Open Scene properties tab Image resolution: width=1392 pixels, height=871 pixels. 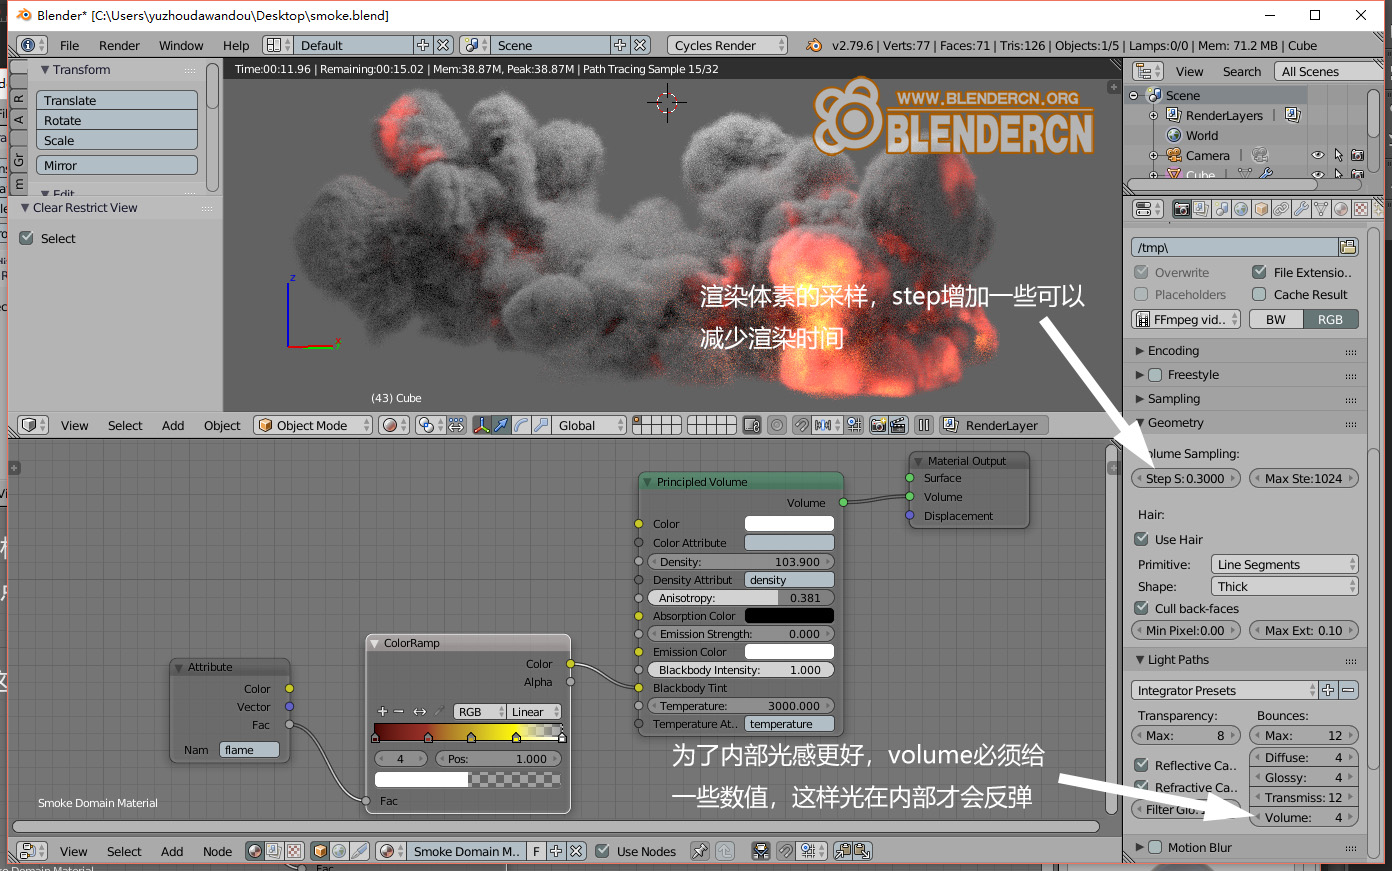pos(1221,209)
